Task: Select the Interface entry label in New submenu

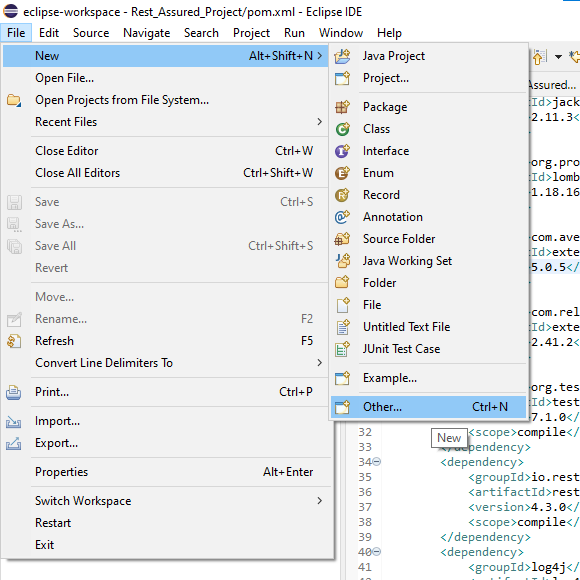Action: point(386,151)
